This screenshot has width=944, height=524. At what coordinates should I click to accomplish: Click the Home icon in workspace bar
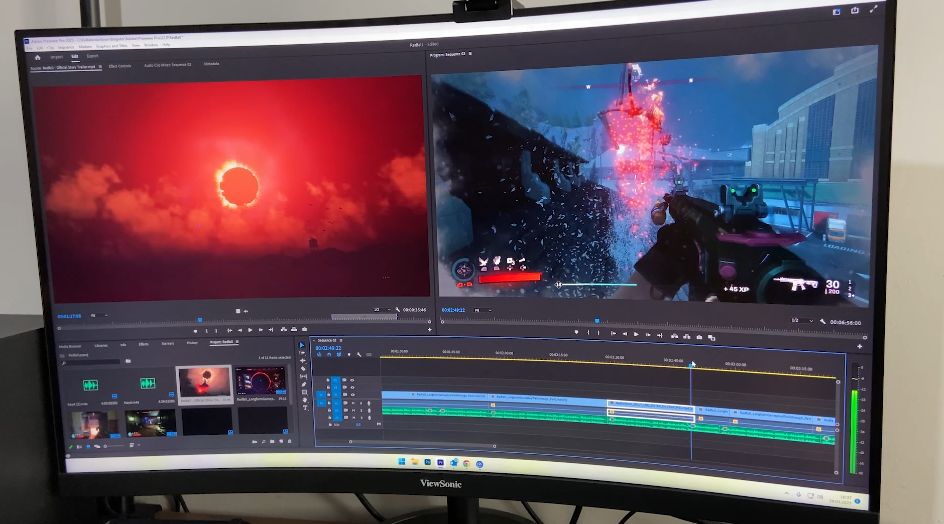[x=37, y=57]
